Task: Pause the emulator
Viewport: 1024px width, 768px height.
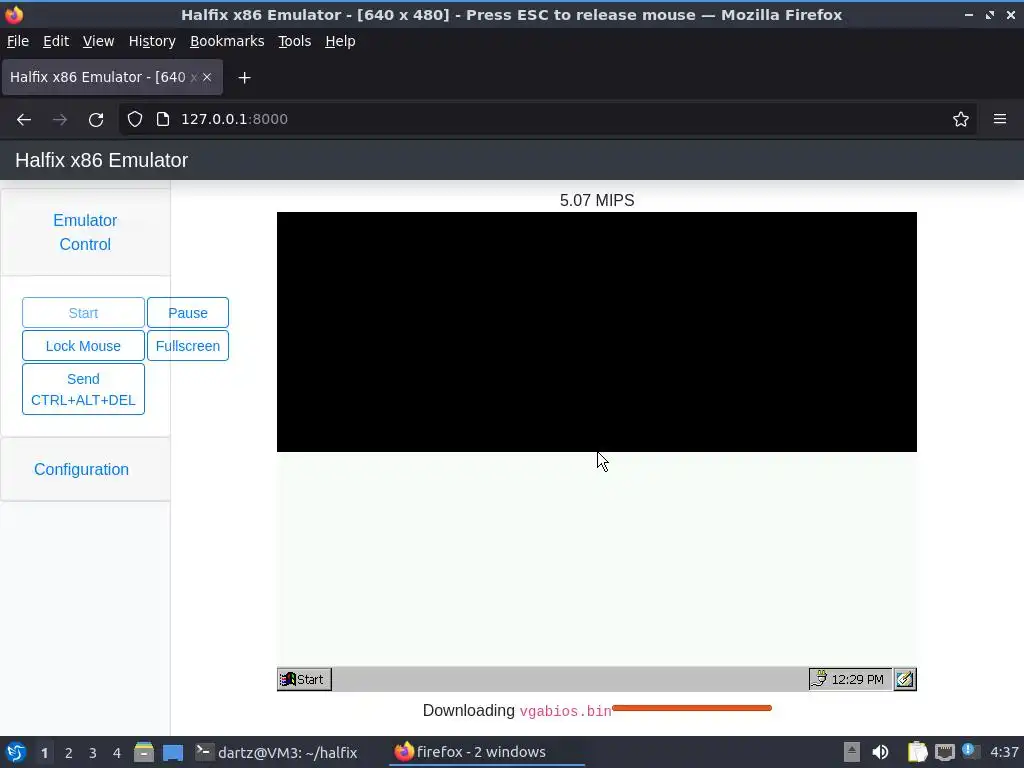Action: [x=188, y=313]
